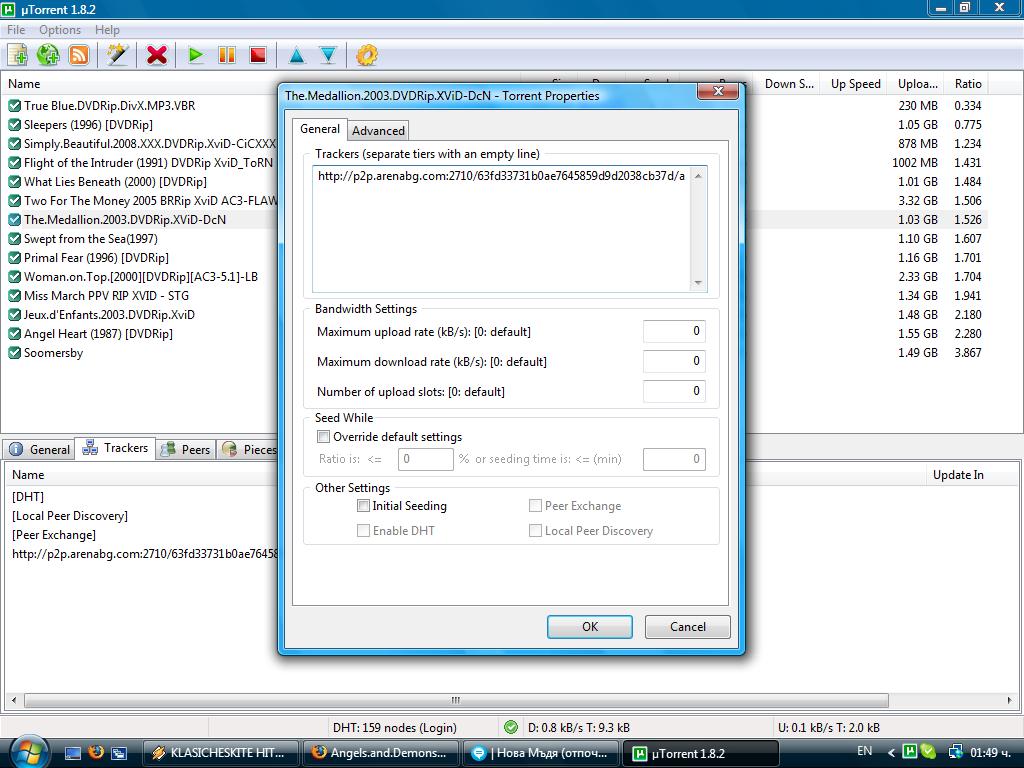
Task: Close the Torrent Properties dialog
Action: (x=718, y=91)
